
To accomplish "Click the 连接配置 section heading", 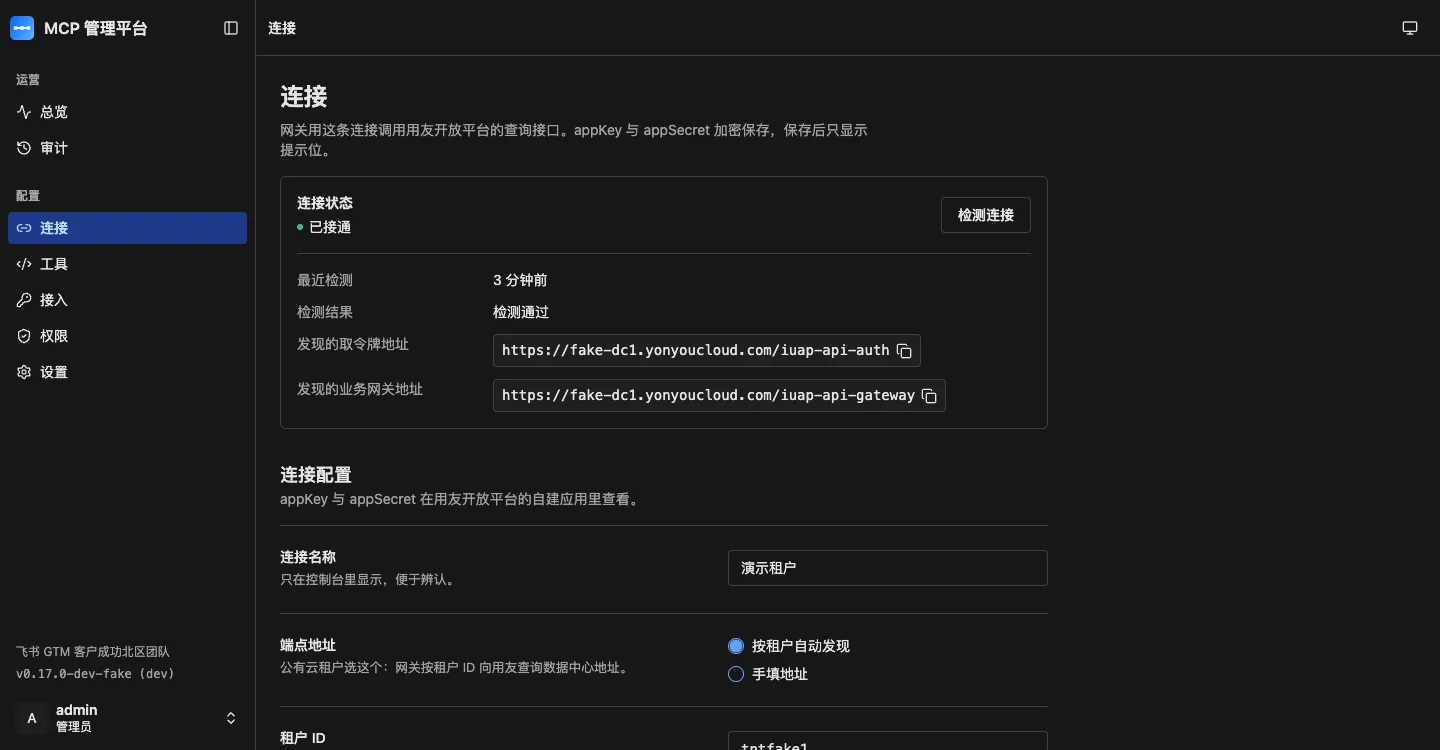I will [316, 475].
